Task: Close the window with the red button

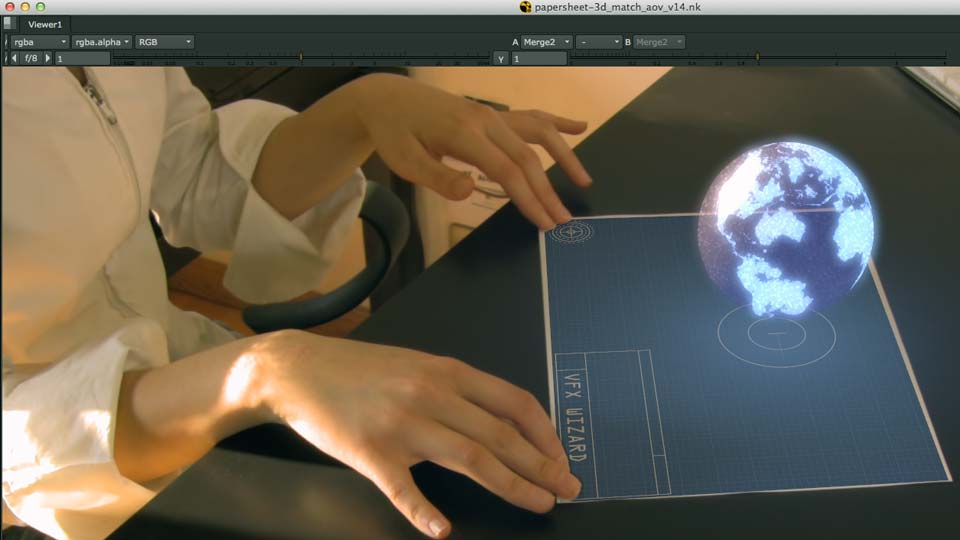Action: point(10,7)
